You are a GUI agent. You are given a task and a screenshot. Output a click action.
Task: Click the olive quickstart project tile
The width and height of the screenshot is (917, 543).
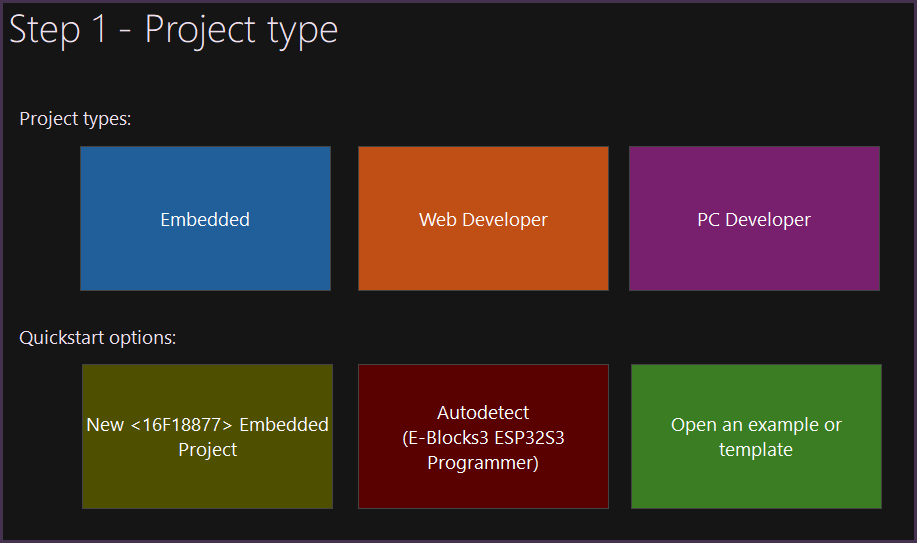point(207,480)
